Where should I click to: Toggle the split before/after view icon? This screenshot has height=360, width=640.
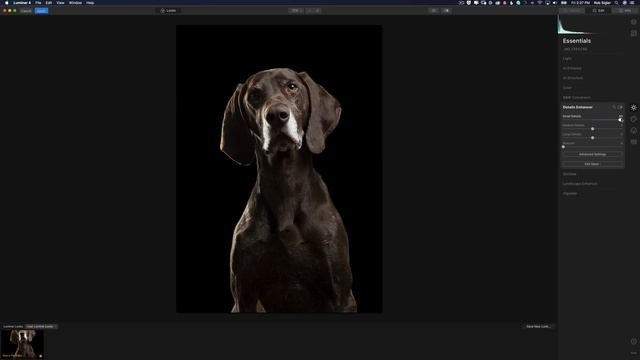(446, 11)
